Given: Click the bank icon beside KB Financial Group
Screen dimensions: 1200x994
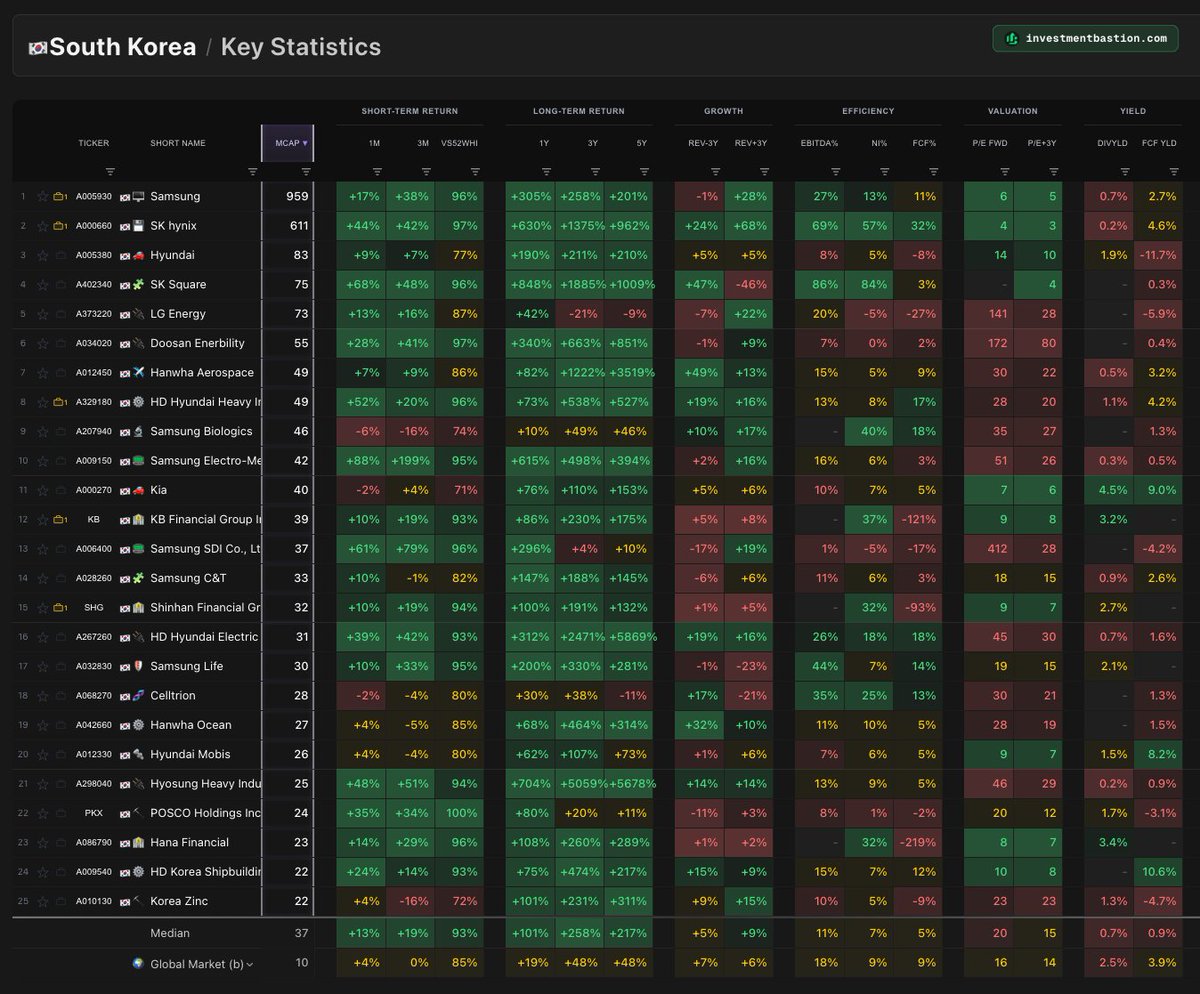Looking at the screenshot, I should tap(139, 520).
